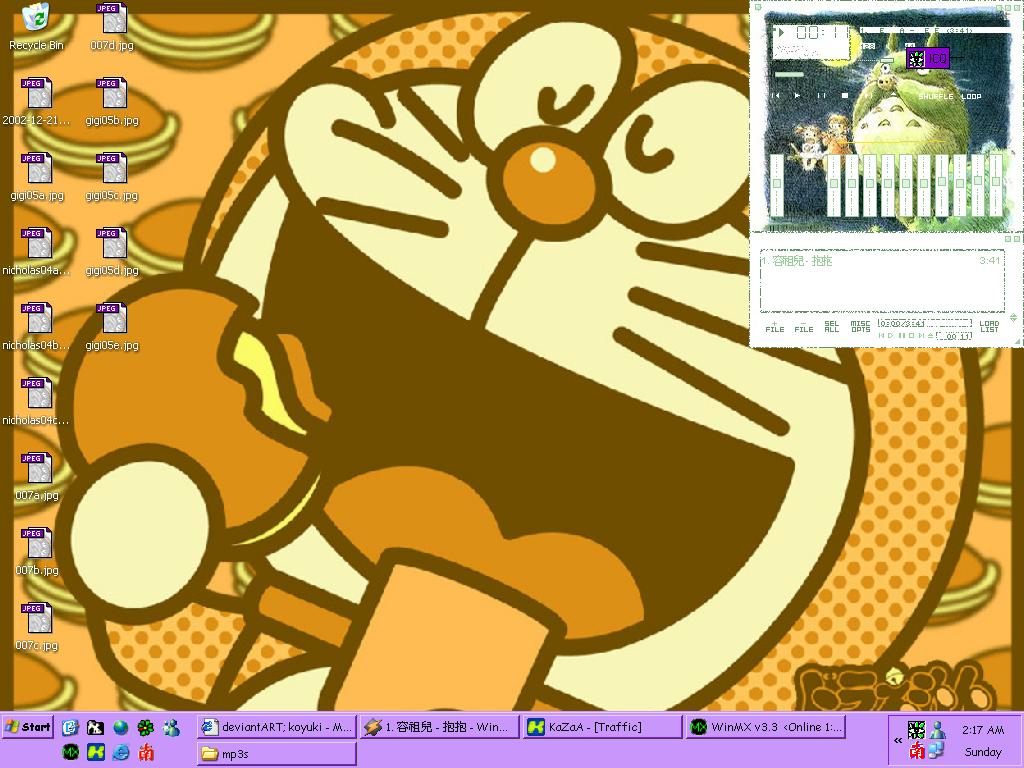
Task: Click Winamp's previous track button
Action: 776,95
